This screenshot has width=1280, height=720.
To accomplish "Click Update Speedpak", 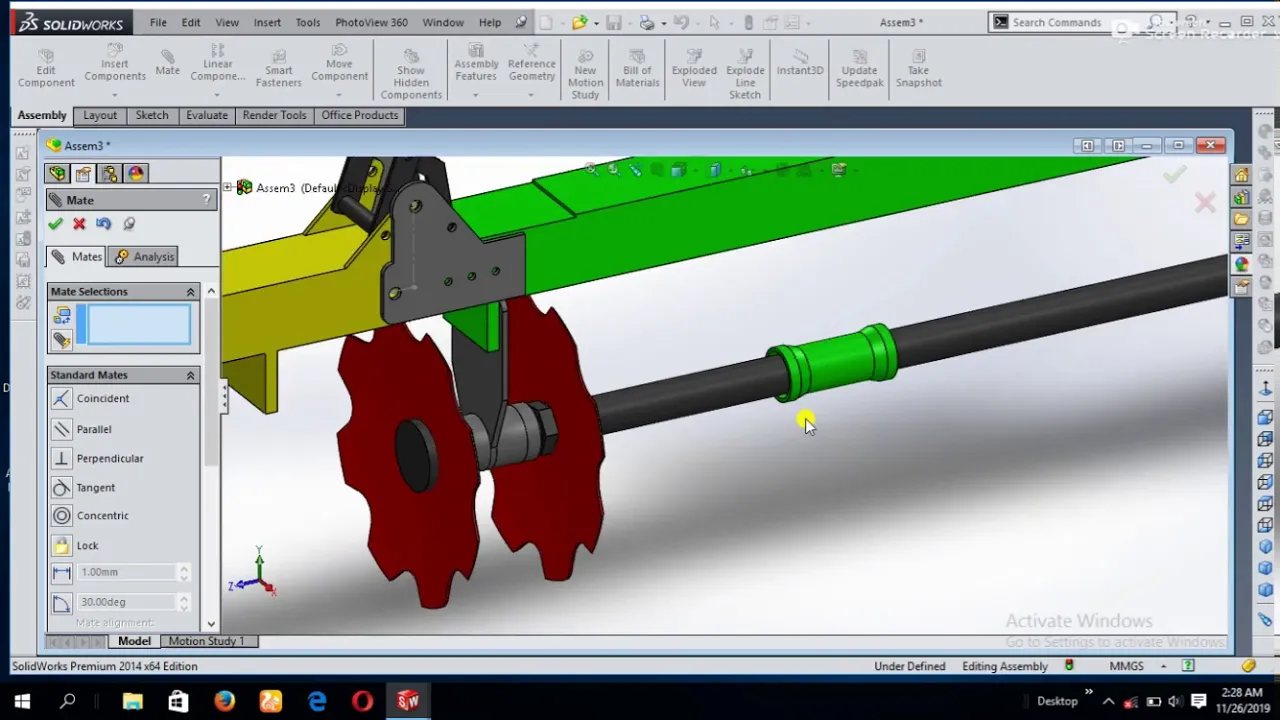I will 859,69.
